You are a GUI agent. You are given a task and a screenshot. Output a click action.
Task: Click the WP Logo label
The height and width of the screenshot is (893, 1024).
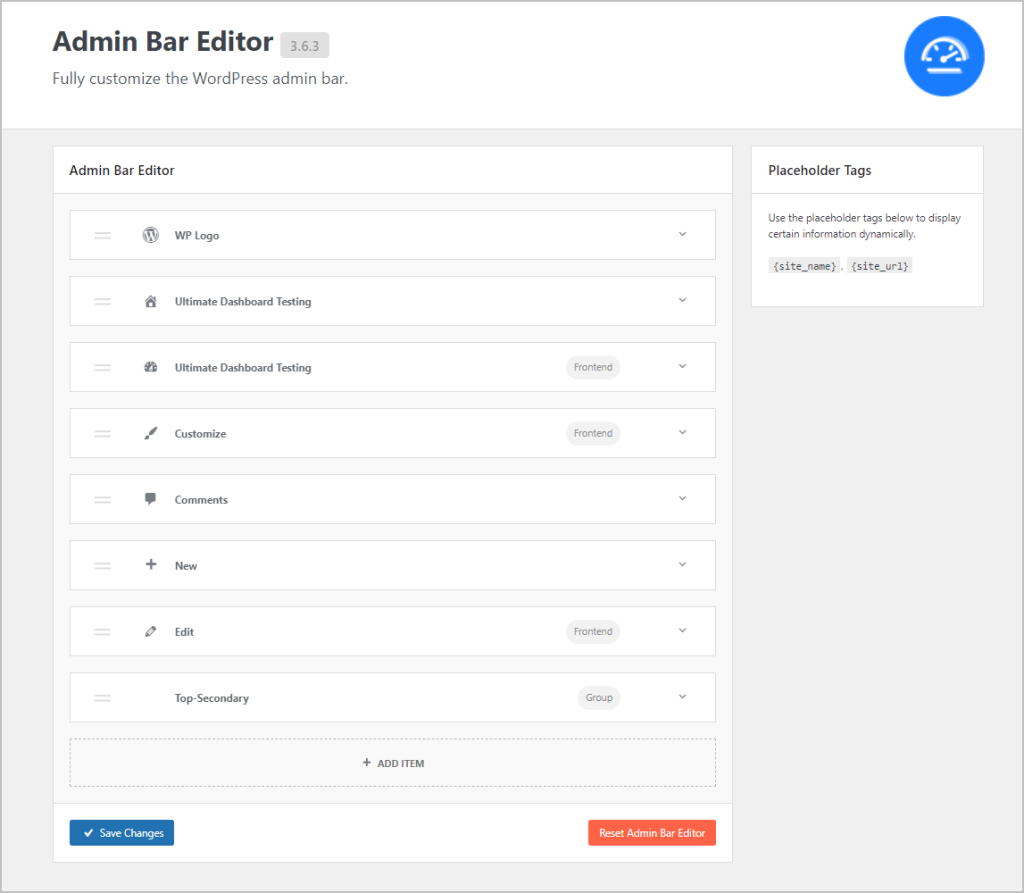(x=197, y=235)
